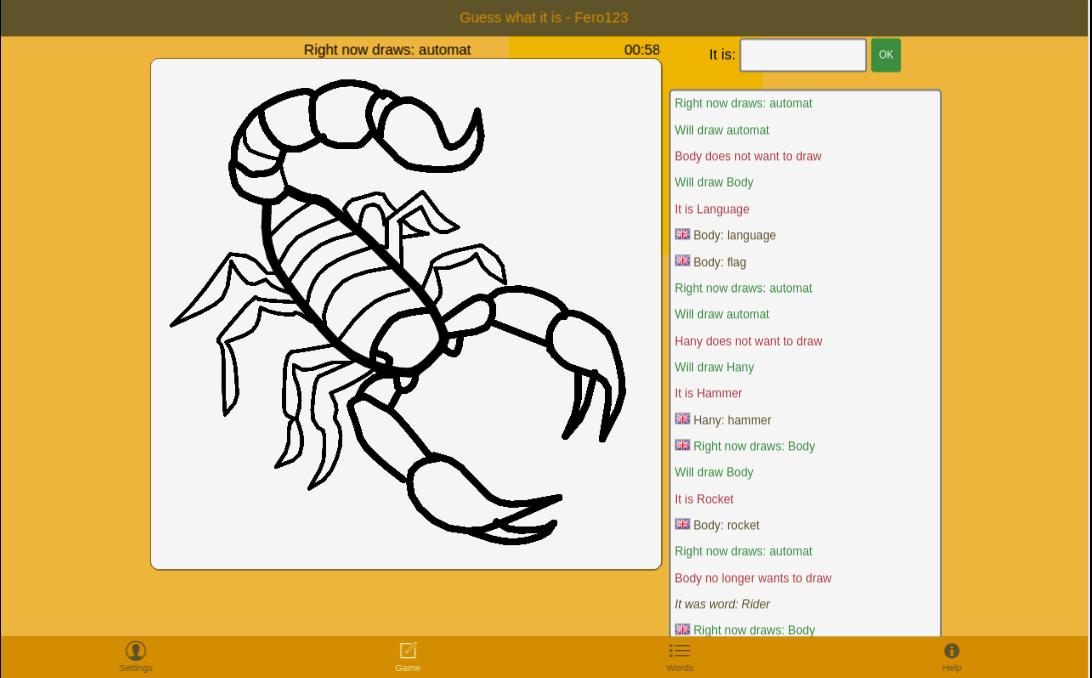Click 'Hany does not want to draw' message
The image size is (1092, 678).
point(748,341)
